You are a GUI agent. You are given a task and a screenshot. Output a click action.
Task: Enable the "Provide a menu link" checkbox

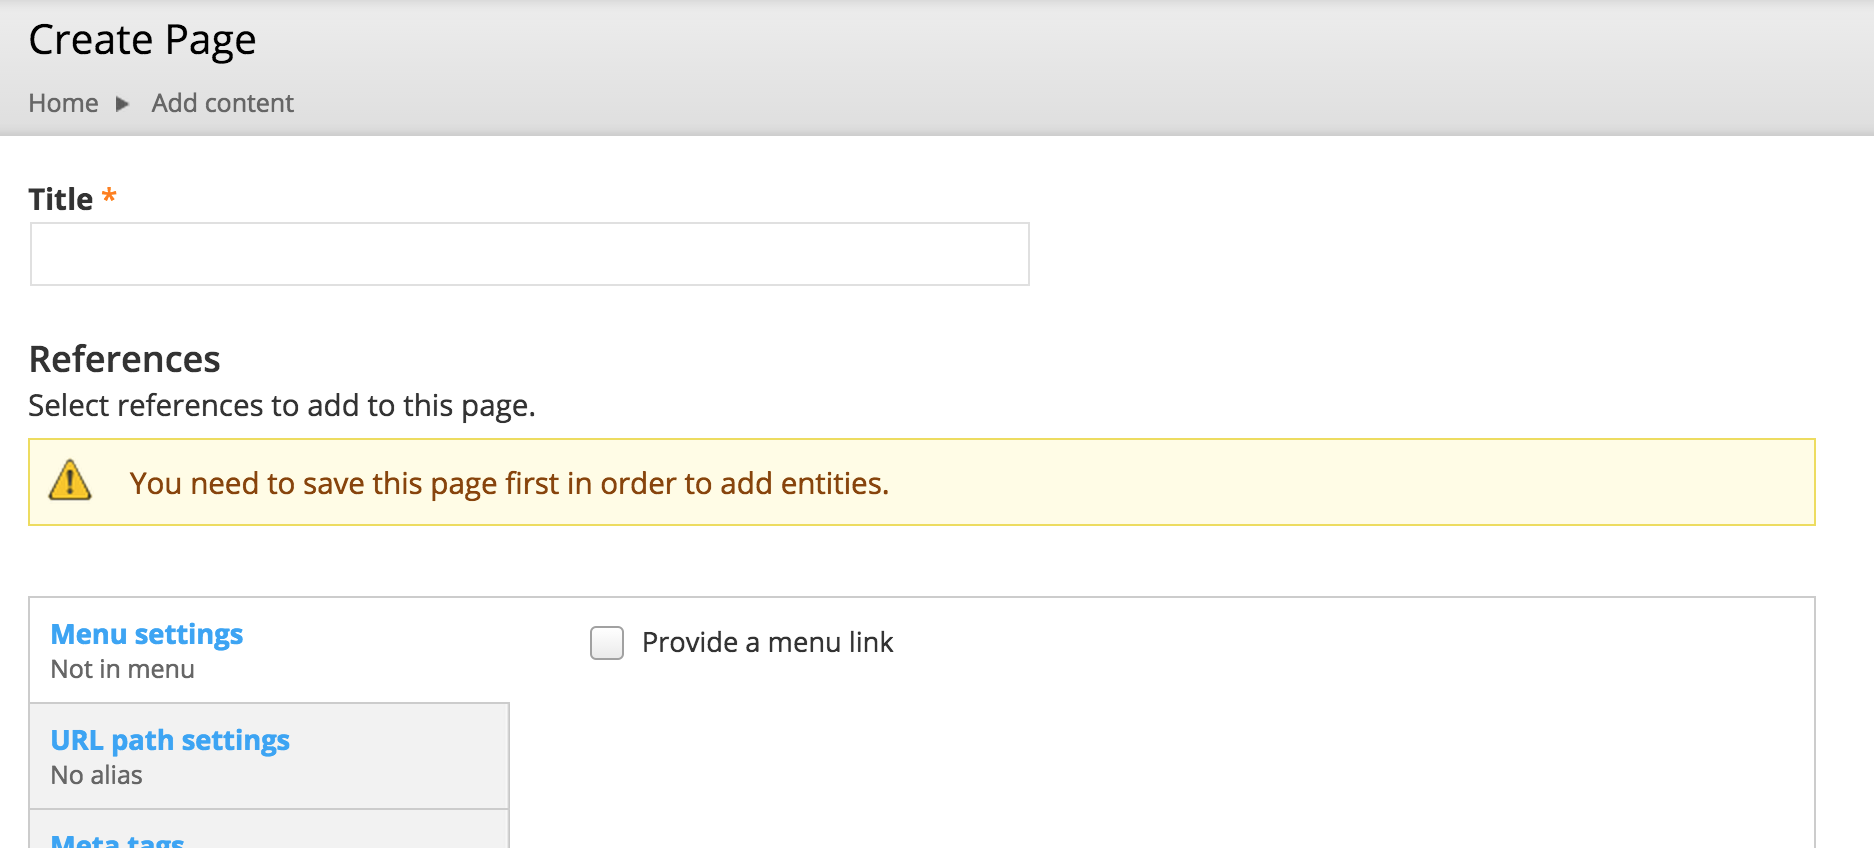pos(606,642)
